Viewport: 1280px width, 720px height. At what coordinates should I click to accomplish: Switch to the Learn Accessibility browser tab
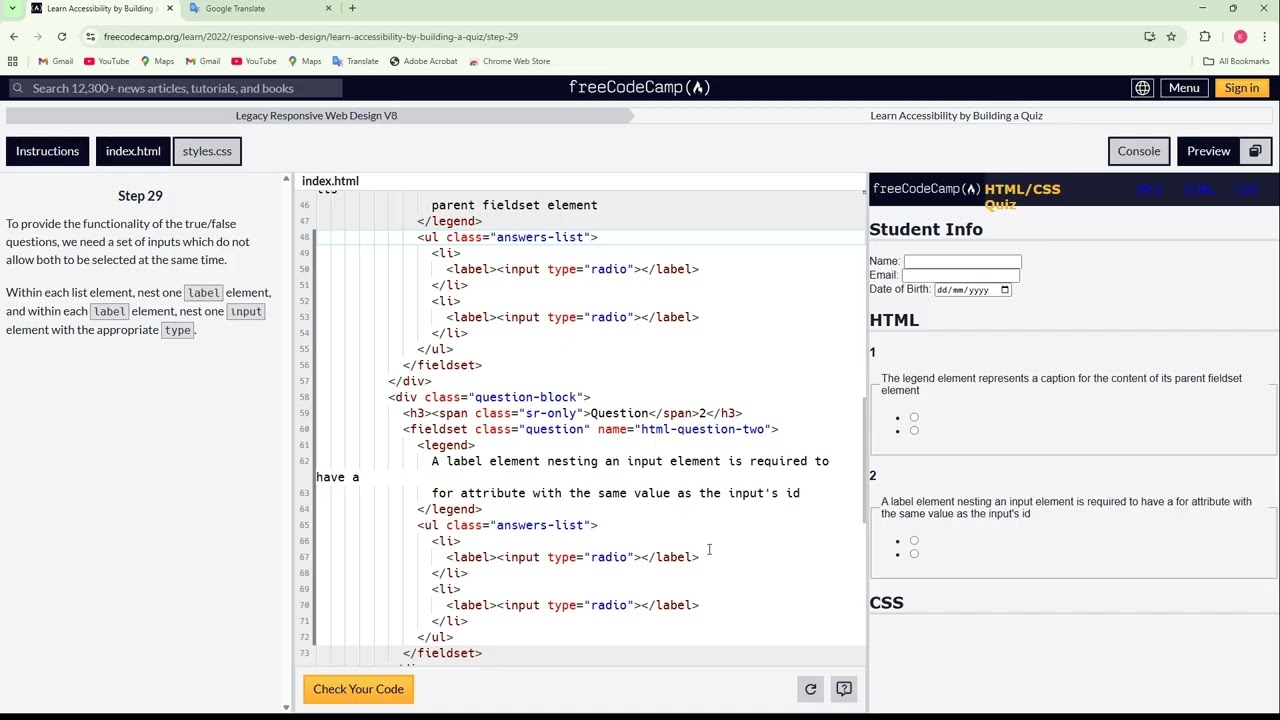[100, 8]
